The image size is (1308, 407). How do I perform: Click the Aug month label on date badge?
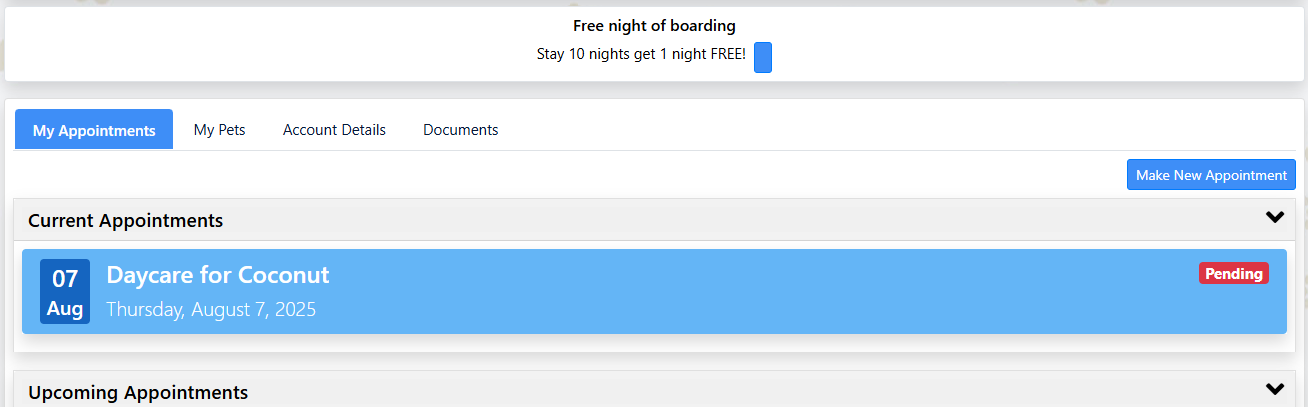tap(65, 308)
